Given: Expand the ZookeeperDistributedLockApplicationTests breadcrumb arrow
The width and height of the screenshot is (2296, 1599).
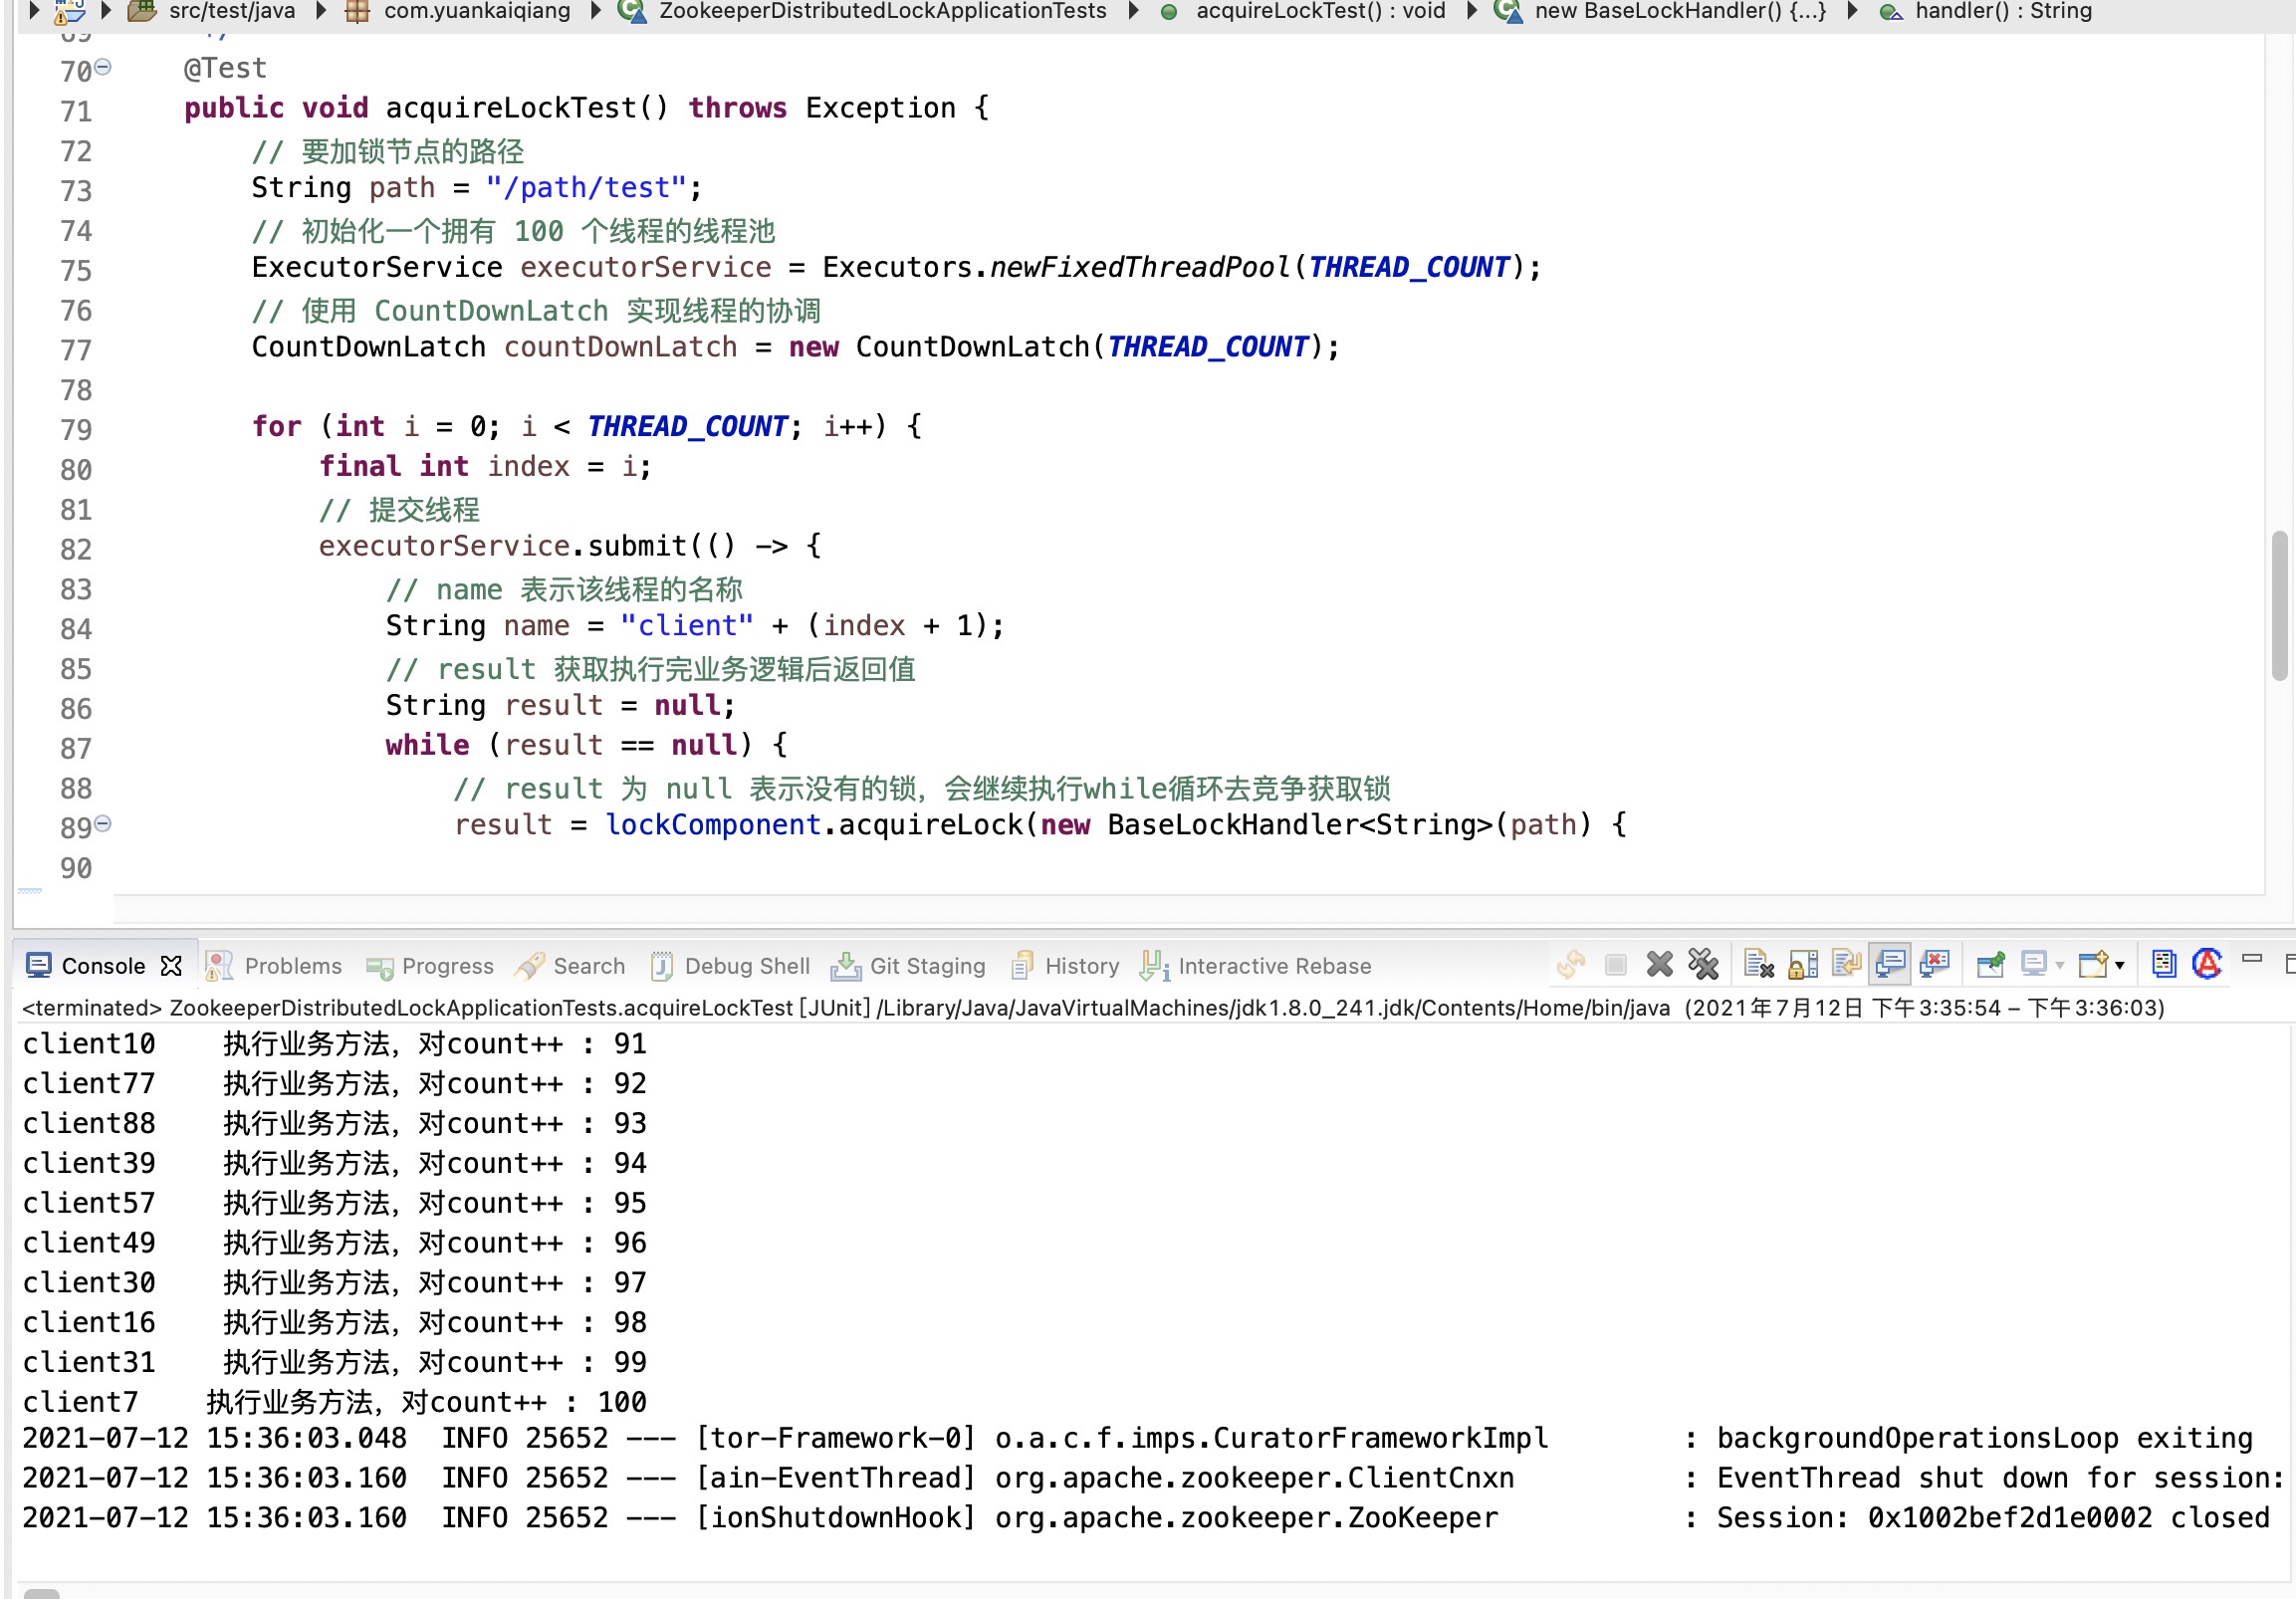Looking at the screenshot, I should (x=1134, y=11).
